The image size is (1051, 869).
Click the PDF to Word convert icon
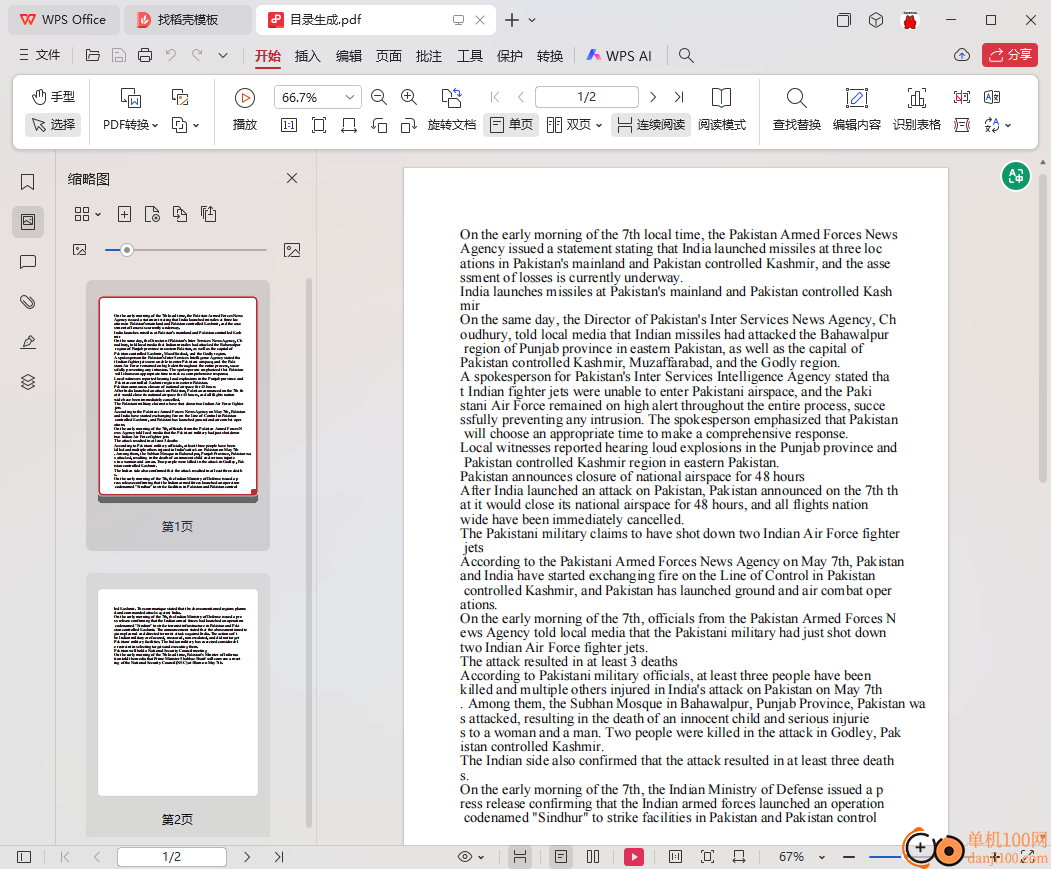click(x=130, y=98)
